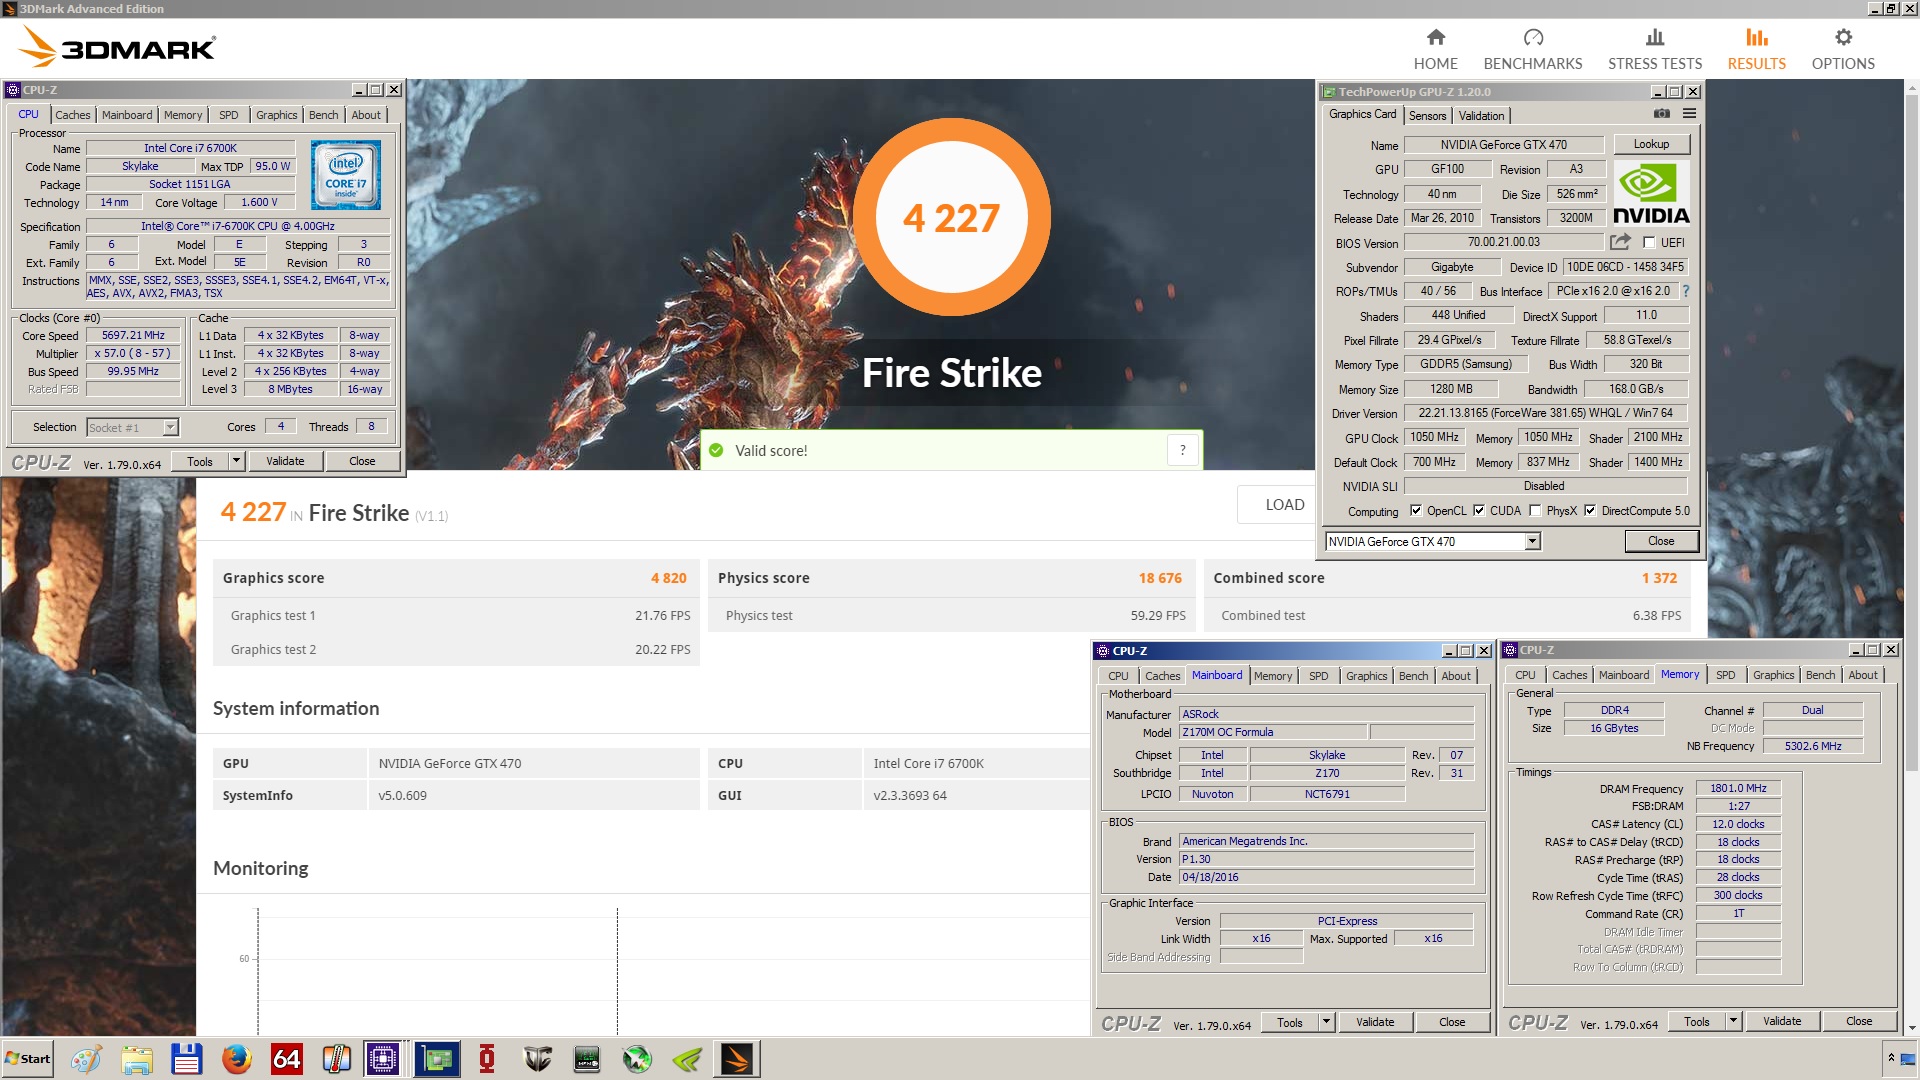This screenshot has width=1920, height=1080.
Task: Click the NVIDIA logo in GPU-Z
Action: click(1651, 194)
